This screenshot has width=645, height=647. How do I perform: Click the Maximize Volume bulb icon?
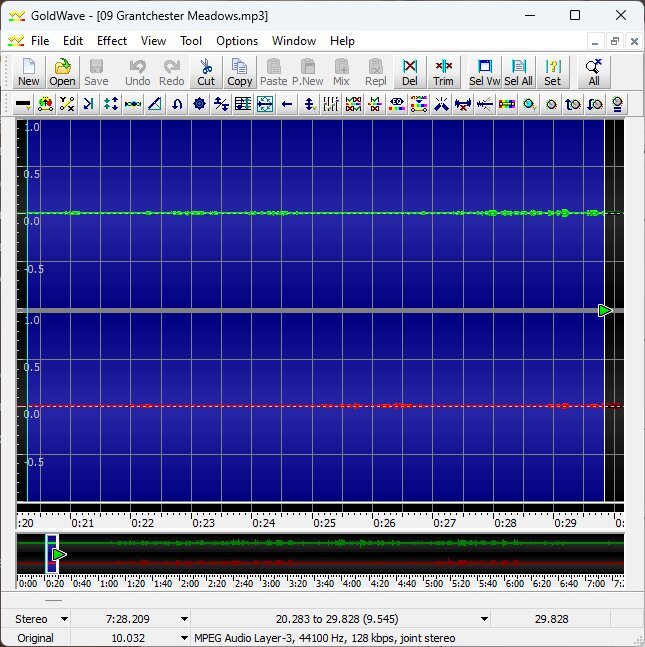617,104
